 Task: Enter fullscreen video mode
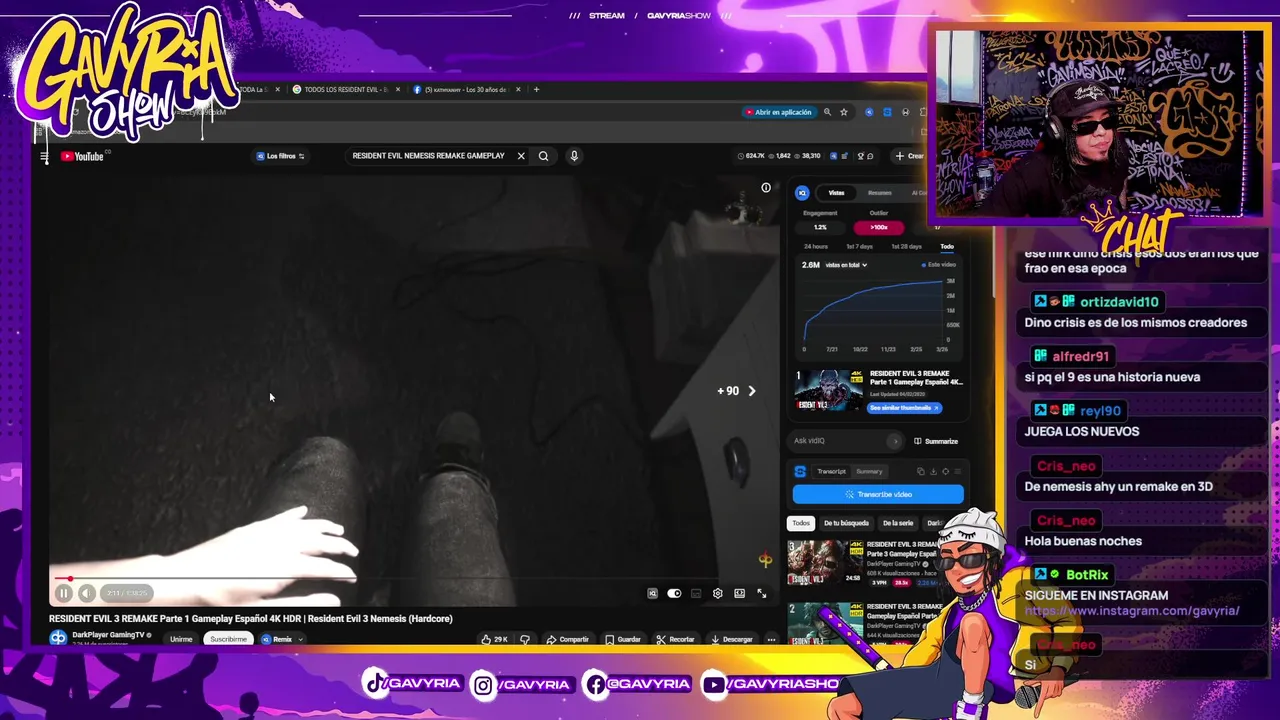(x=761, y=594)
